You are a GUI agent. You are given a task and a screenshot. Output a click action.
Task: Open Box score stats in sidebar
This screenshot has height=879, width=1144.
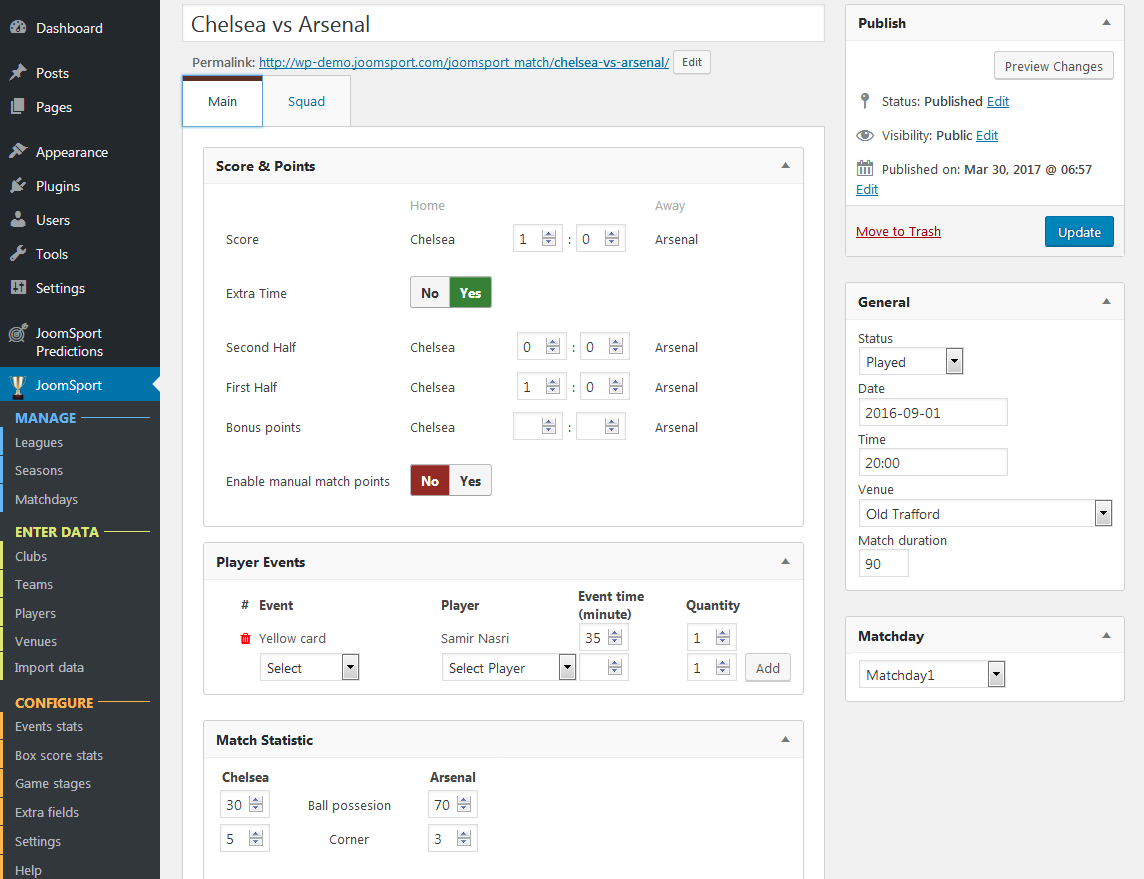pos(59,755)
